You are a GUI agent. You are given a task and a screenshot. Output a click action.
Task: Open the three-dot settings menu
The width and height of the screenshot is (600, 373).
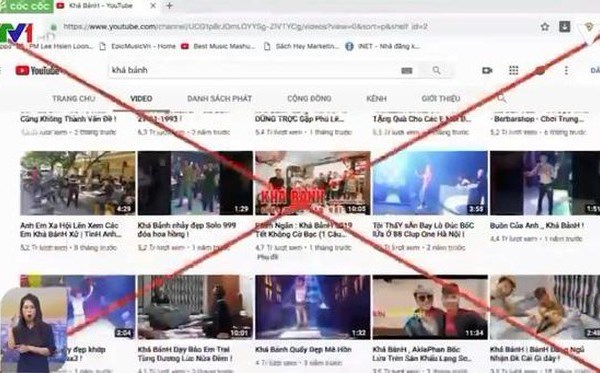pyautogui.click(x=566, y=70)
